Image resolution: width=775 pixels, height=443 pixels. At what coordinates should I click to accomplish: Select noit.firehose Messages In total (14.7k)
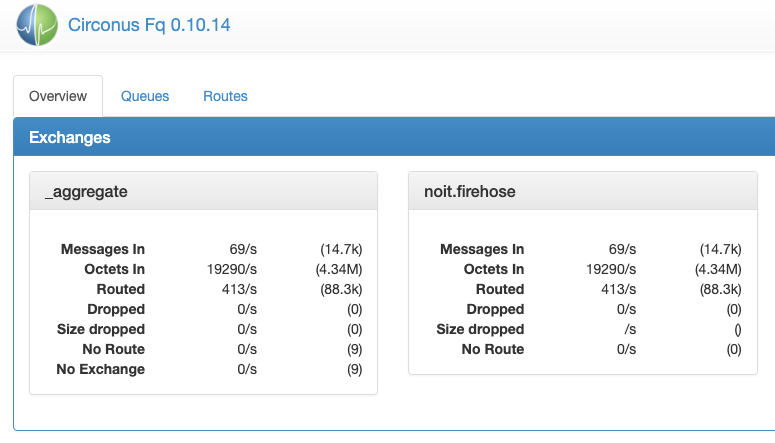tap(720, 249)
